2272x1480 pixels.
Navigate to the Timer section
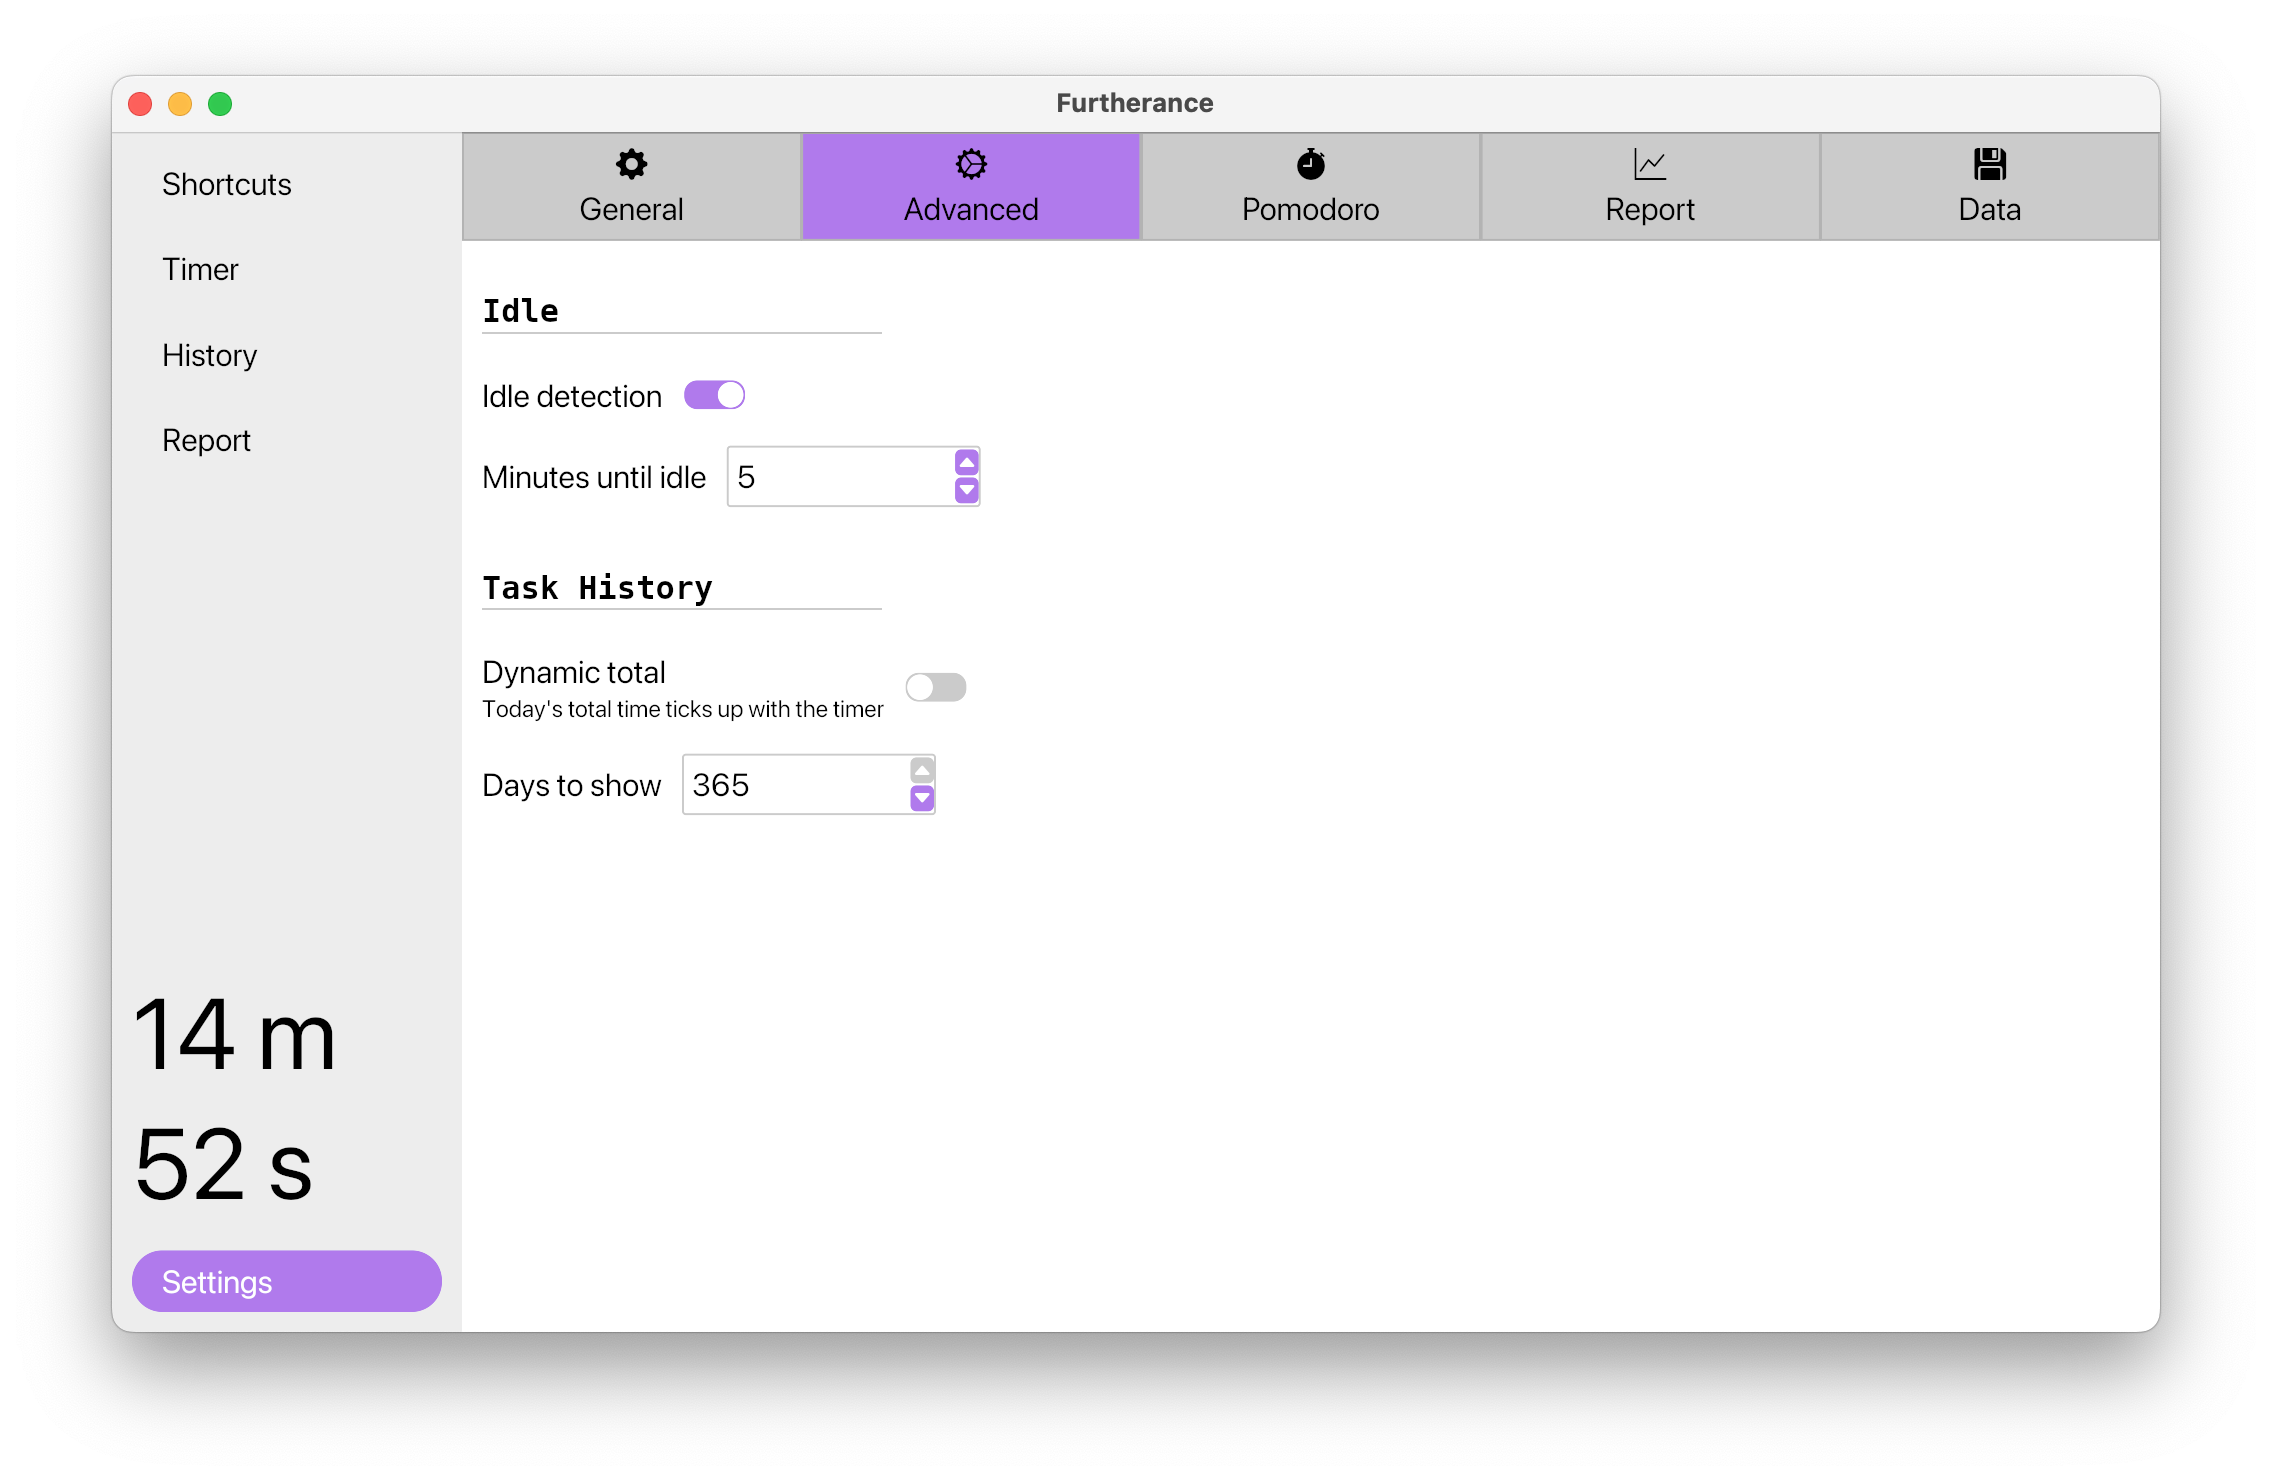197,268
